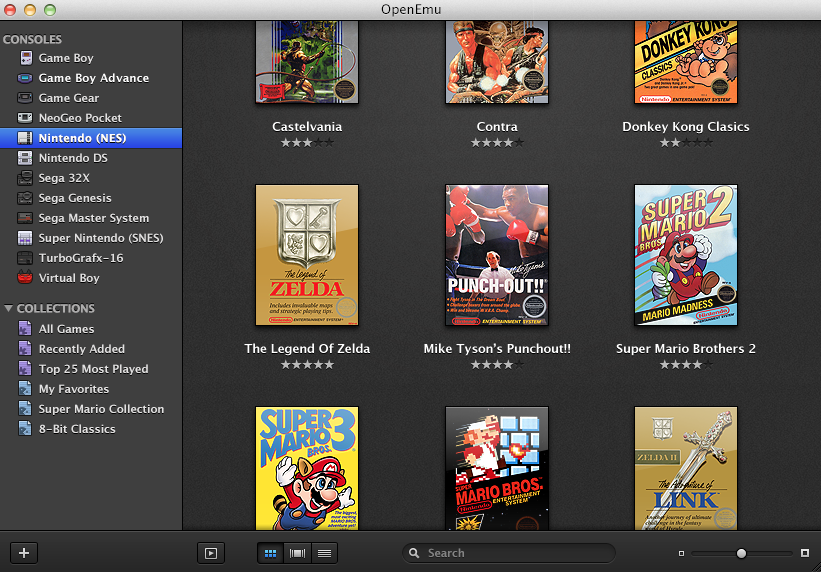Screen dimensions: 821x572
Task: Change rating under Super Mario Brothers 2
Action: click(686, 365)
